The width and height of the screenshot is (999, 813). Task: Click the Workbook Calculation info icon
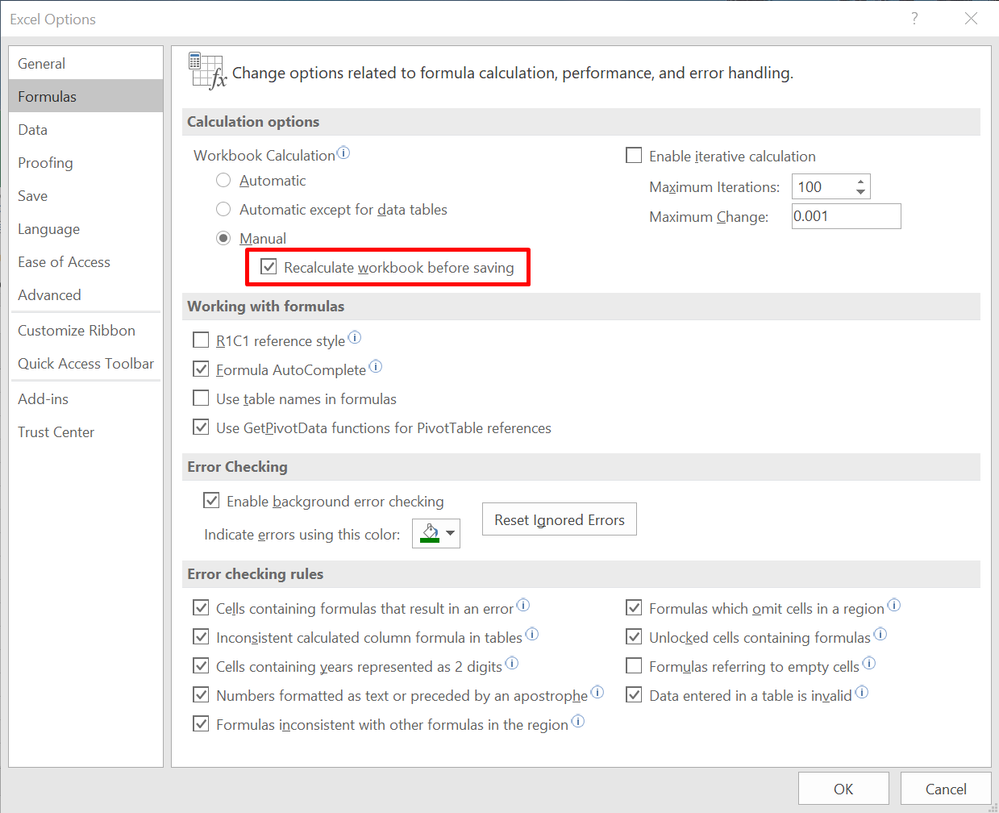tap(343, 153)
